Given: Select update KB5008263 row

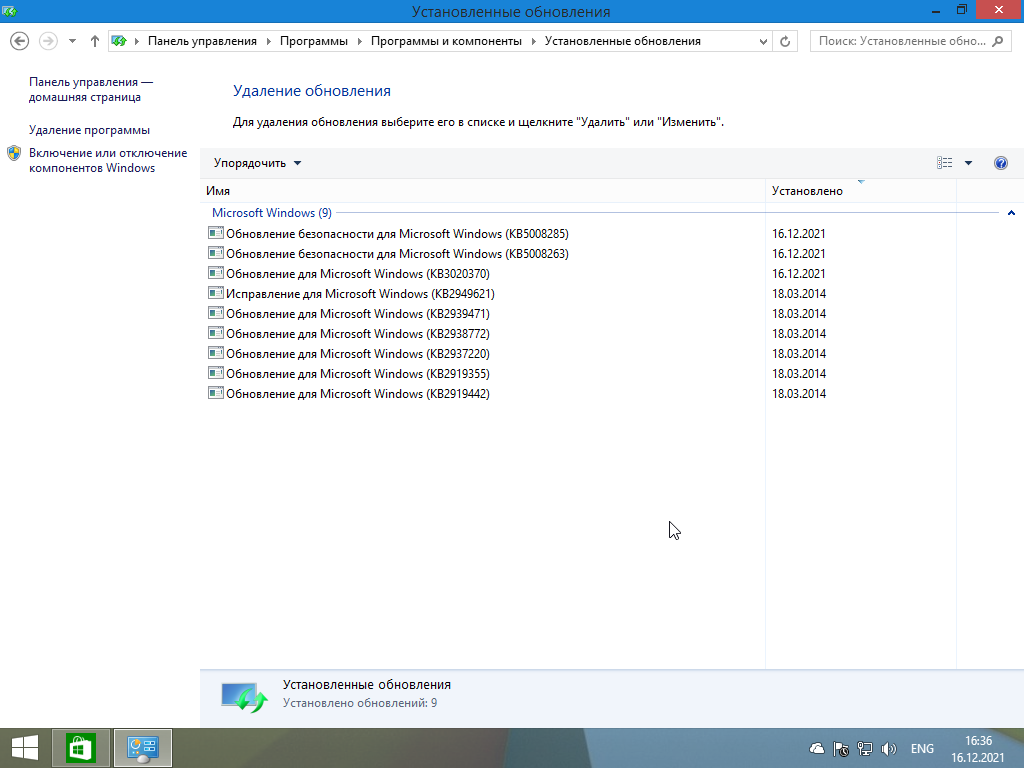Looking at the screenshot, I should pos(577,253).
